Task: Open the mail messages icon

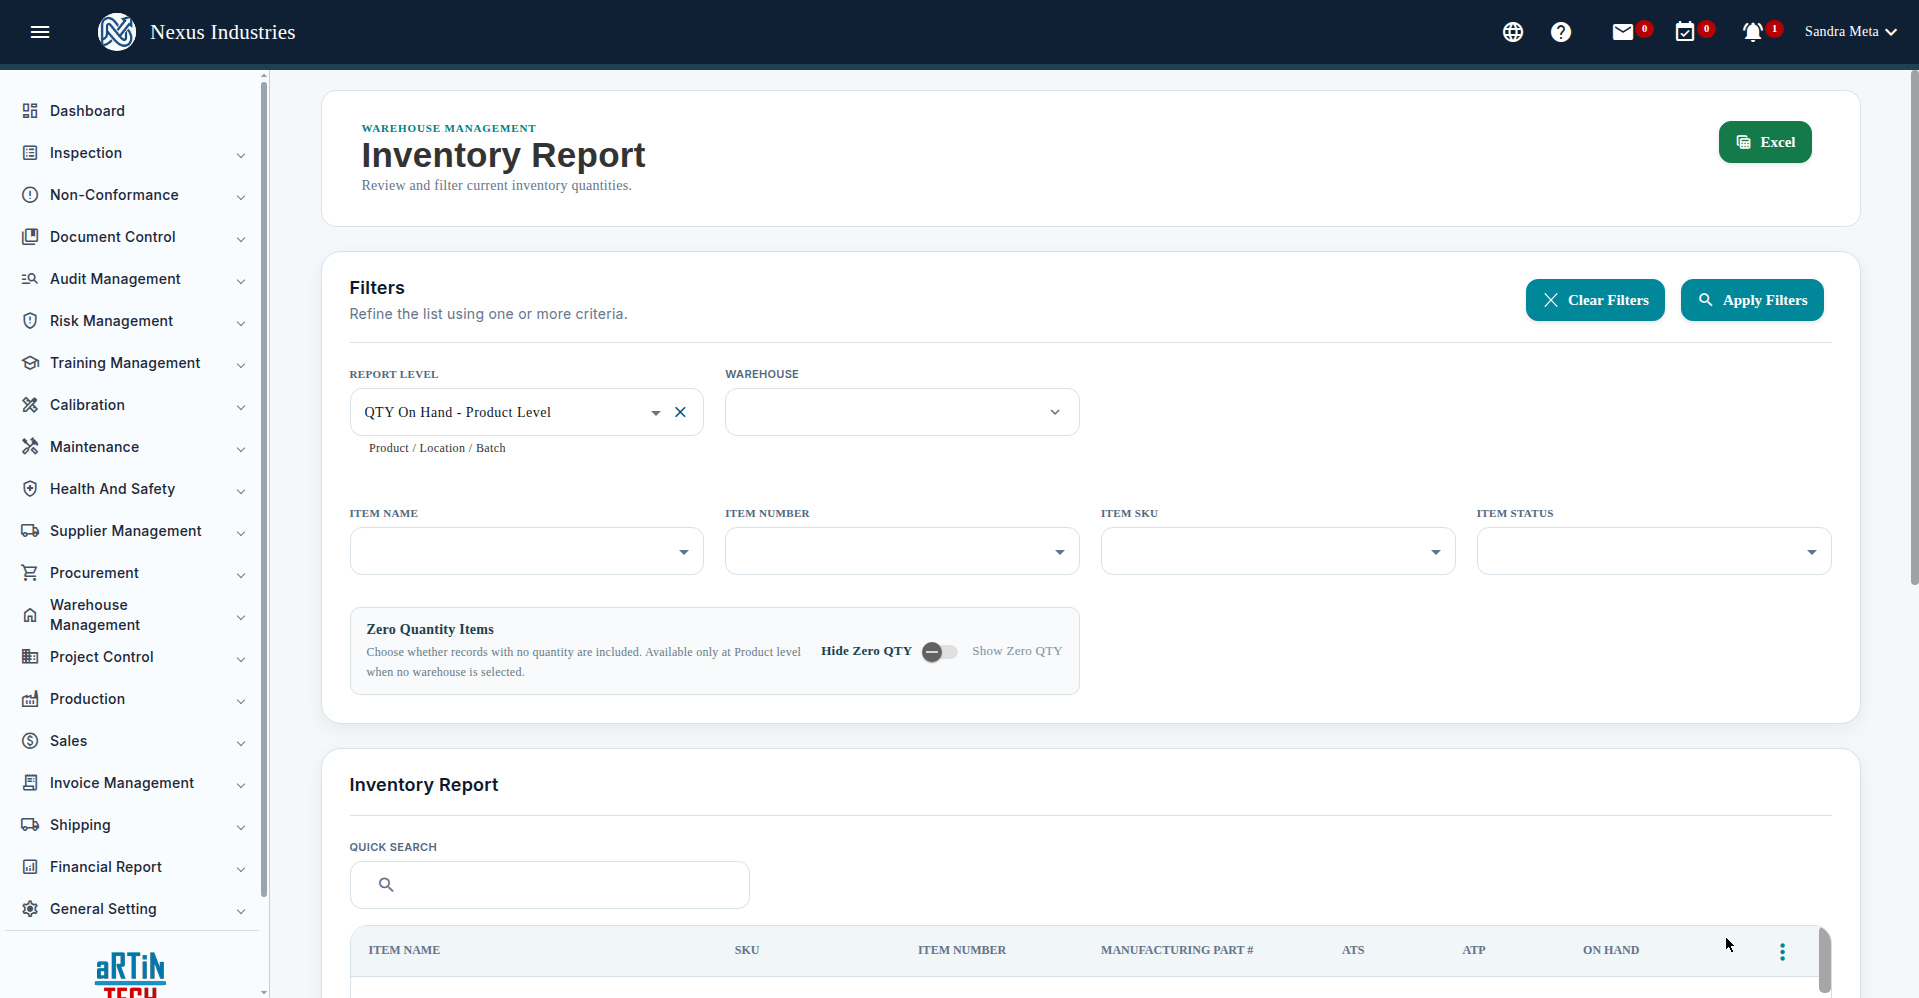Action: point(1623,32)
